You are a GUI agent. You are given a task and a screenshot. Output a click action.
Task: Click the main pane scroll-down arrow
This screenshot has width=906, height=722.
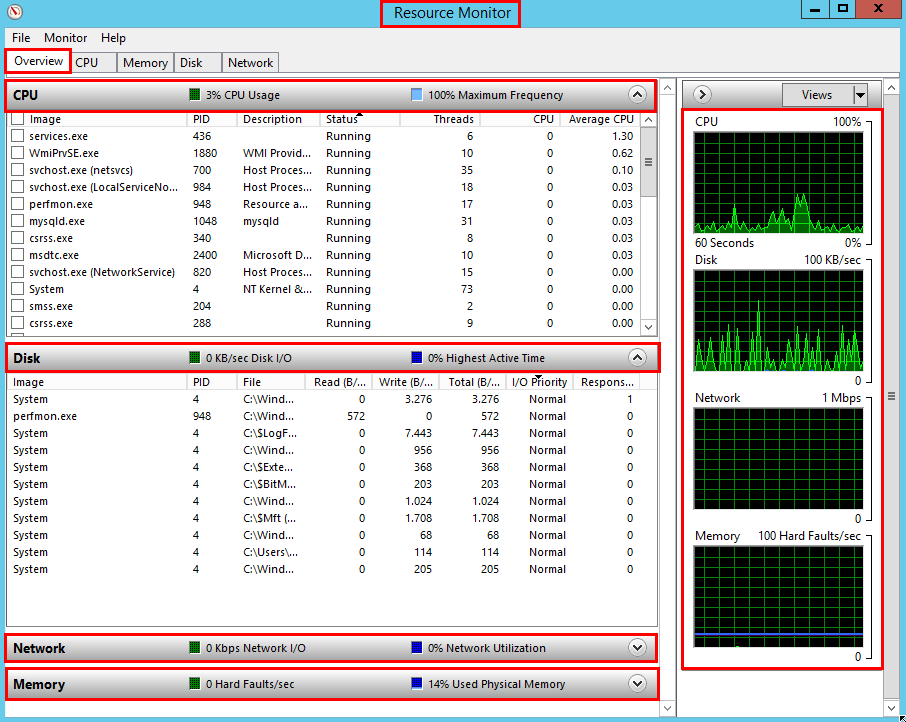coord(667,708)
